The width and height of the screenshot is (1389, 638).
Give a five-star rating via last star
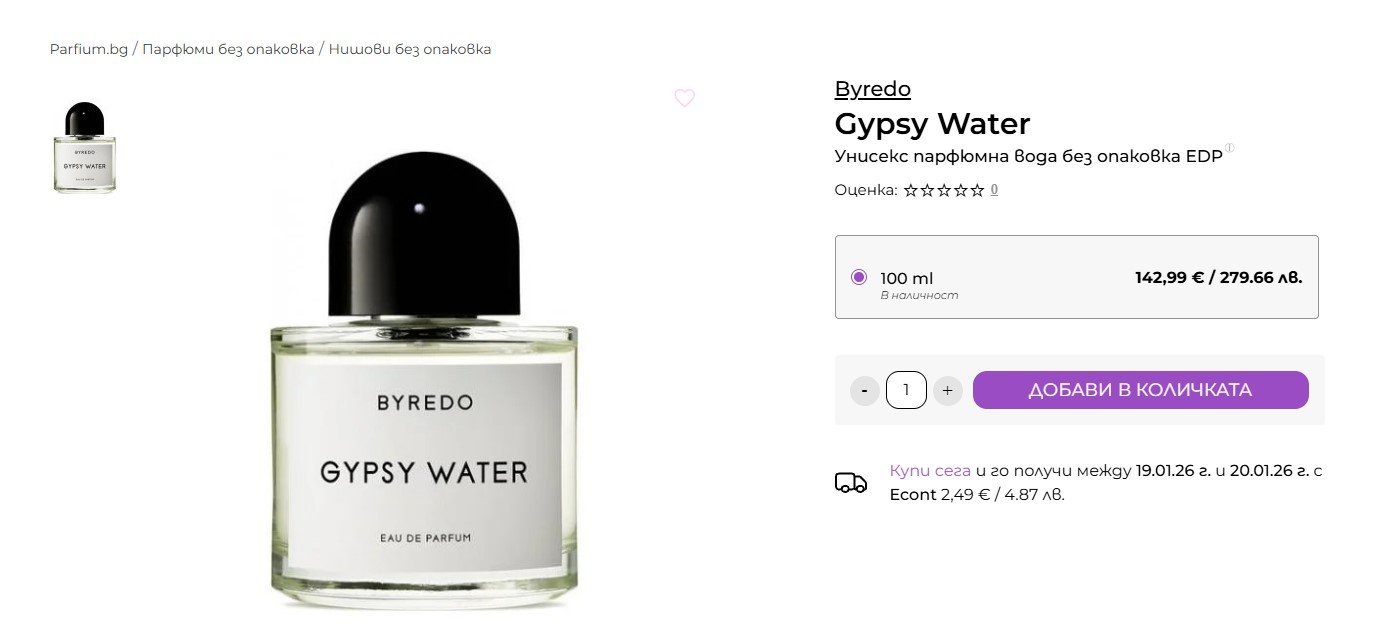pos(977,190)
